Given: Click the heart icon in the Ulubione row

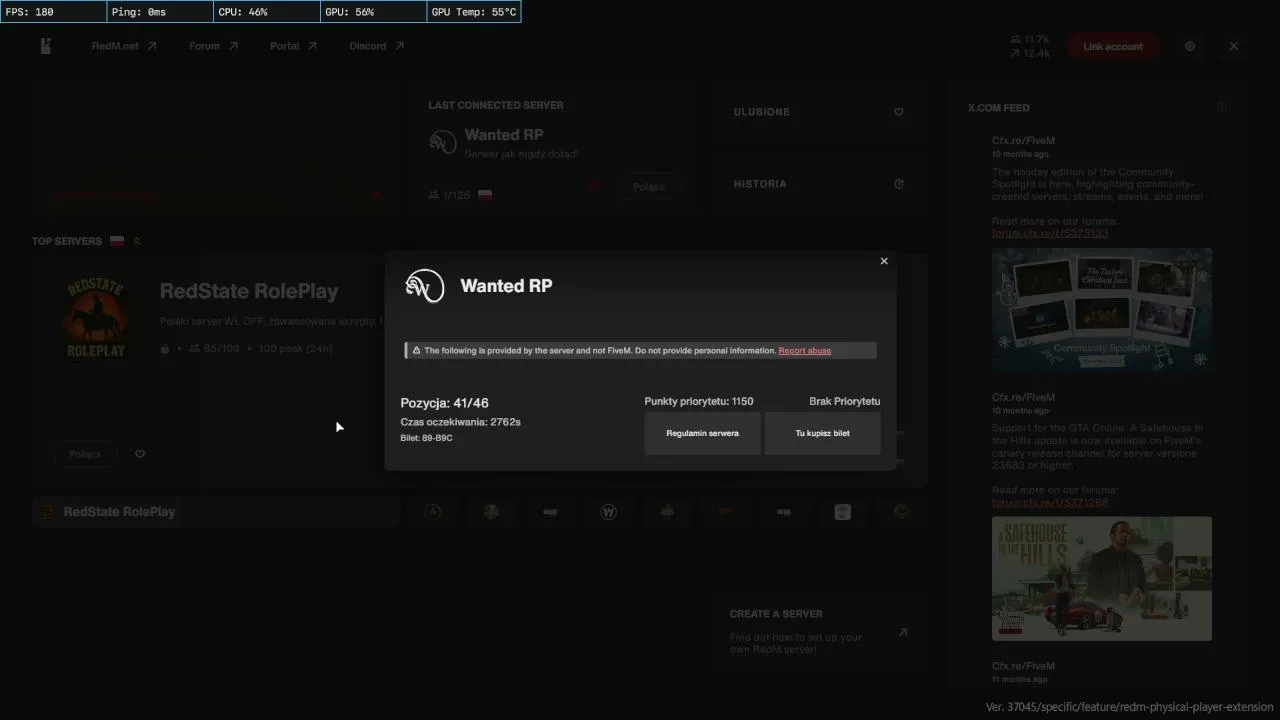Looking at the screenshot, I should (899, 112).
